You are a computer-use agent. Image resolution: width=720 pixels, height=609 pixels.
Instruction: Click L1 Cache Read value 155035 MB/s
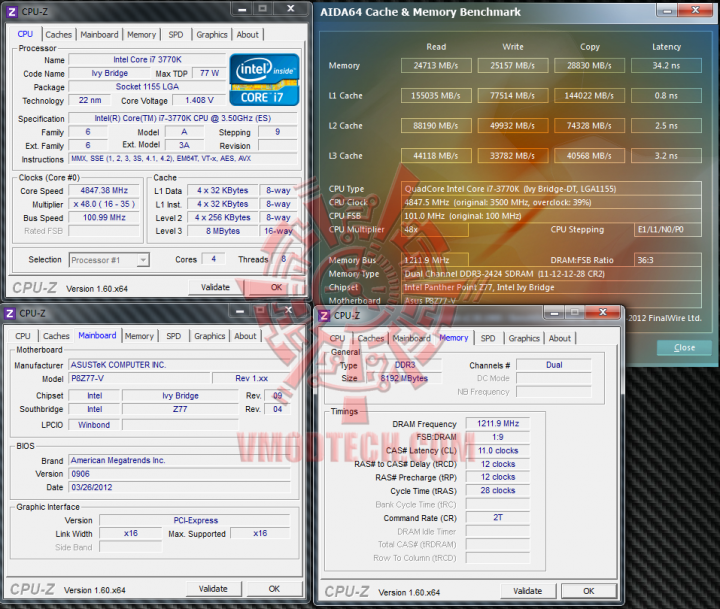point(436,96)
